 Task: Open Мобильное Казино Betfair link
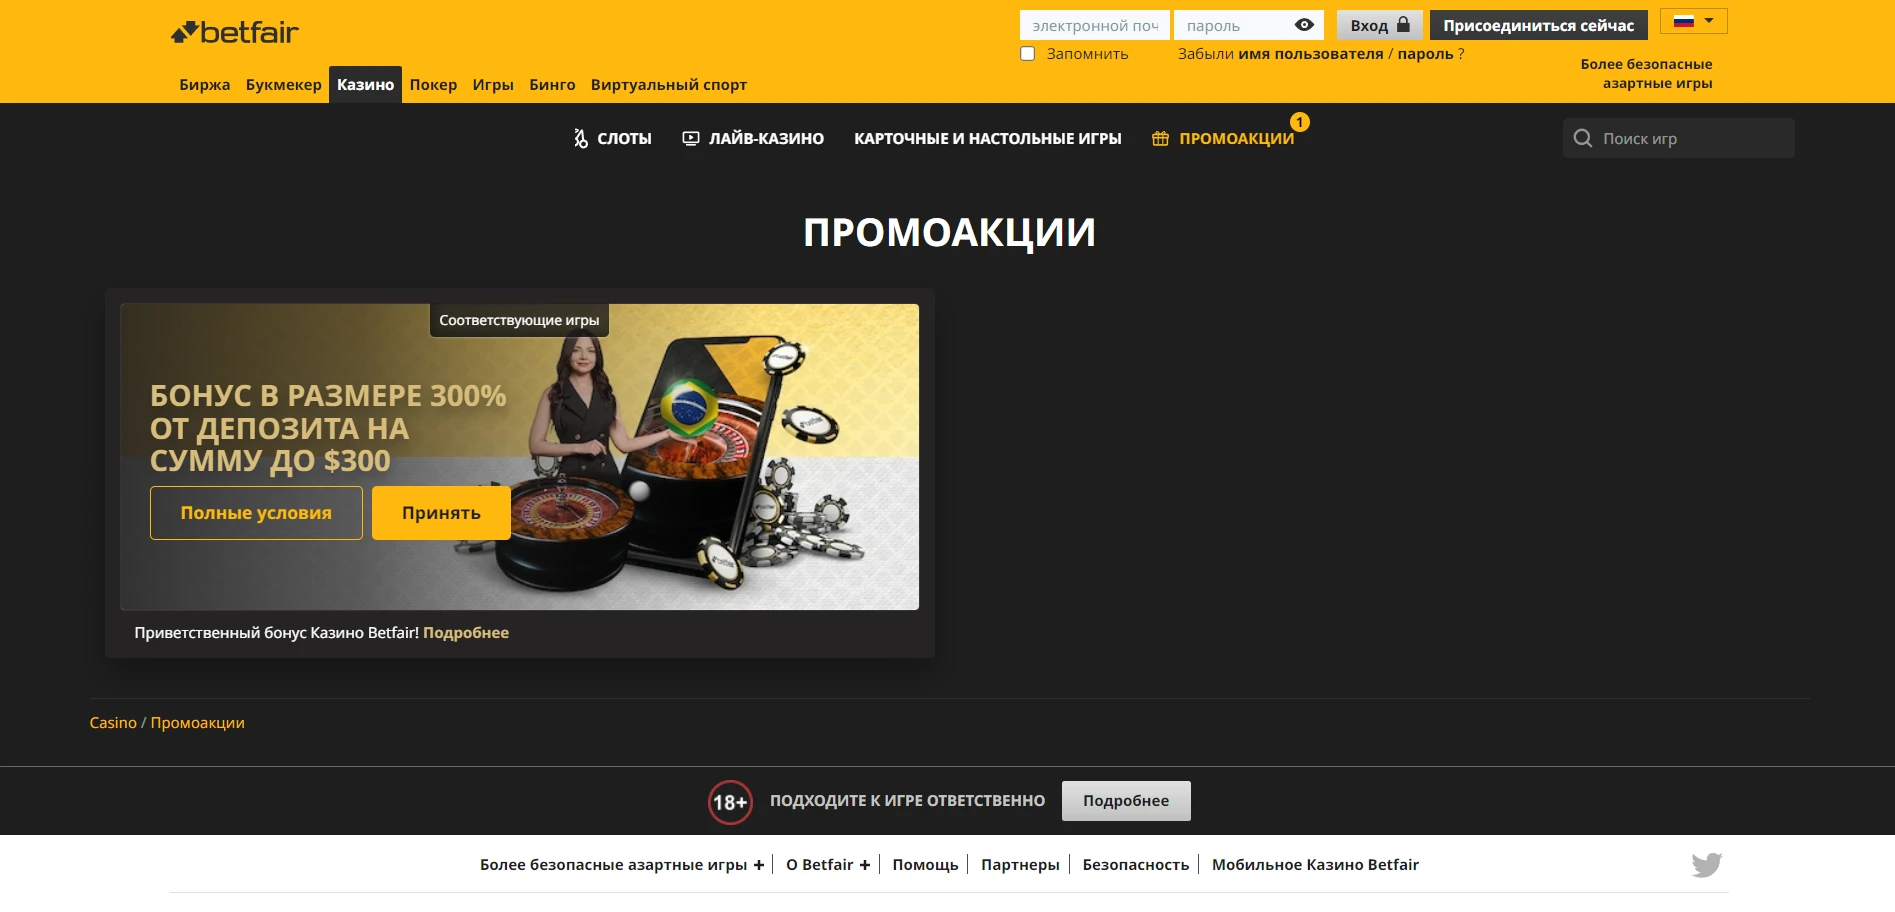click(x=1315, y=865)
